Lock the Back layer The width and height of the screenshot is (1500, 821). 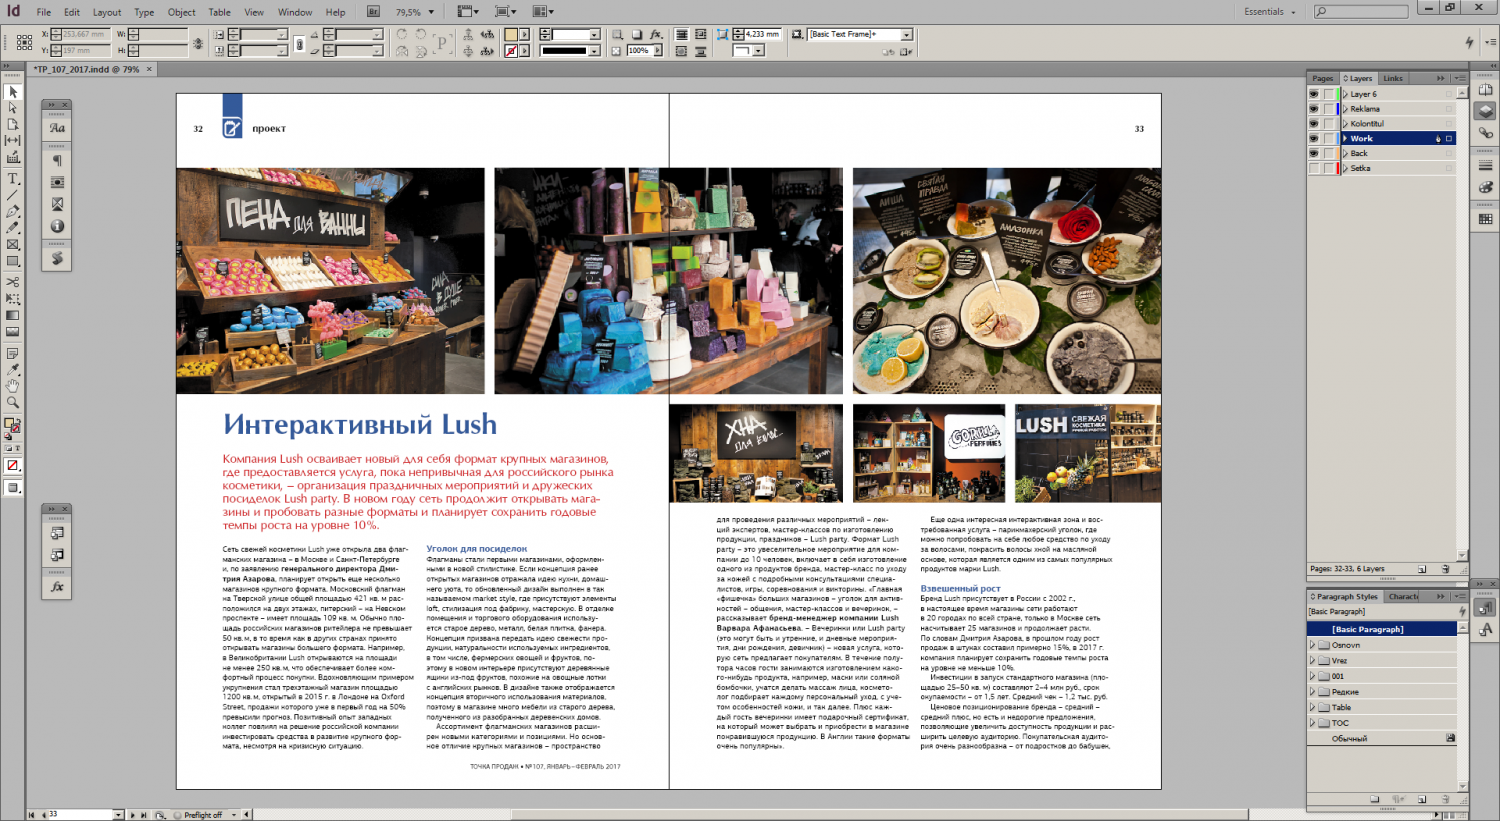(x=1329, y=153)
